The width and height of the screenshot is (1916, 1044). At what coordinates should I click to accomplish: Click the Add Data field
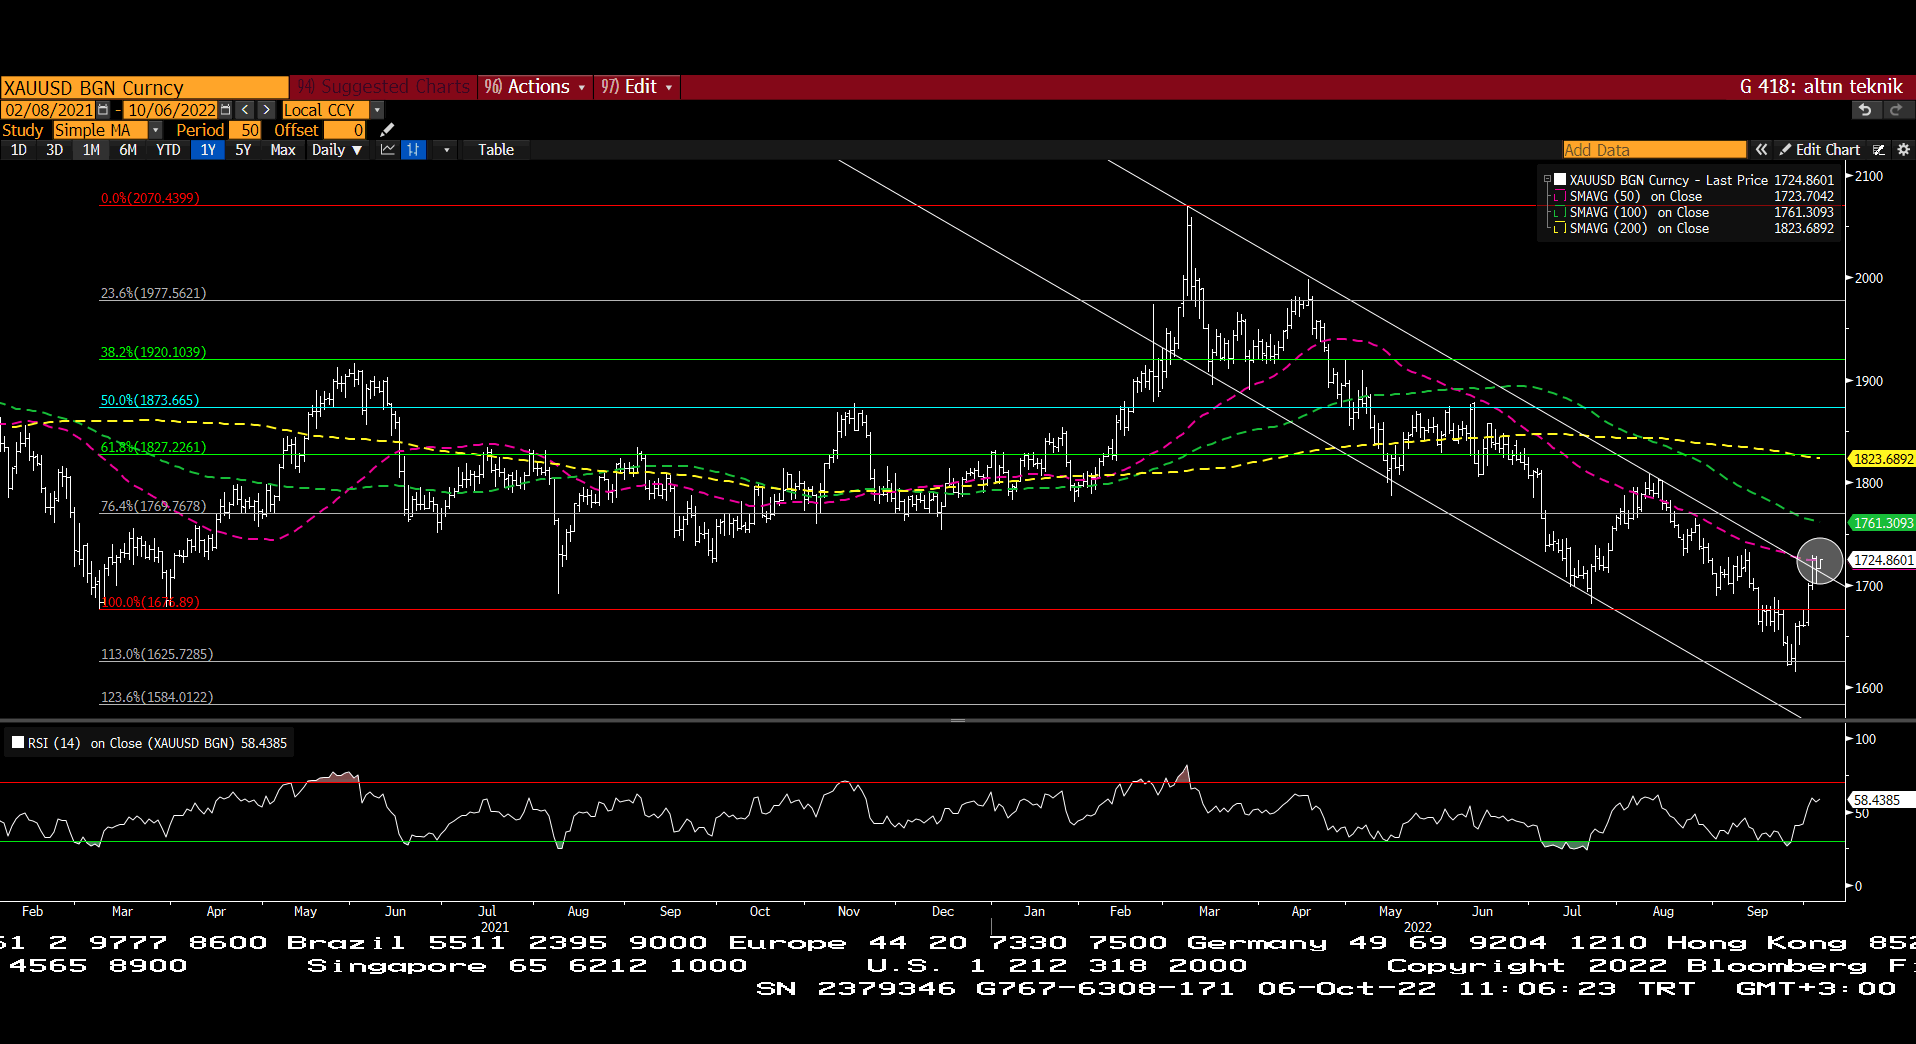coord(1654,150)
